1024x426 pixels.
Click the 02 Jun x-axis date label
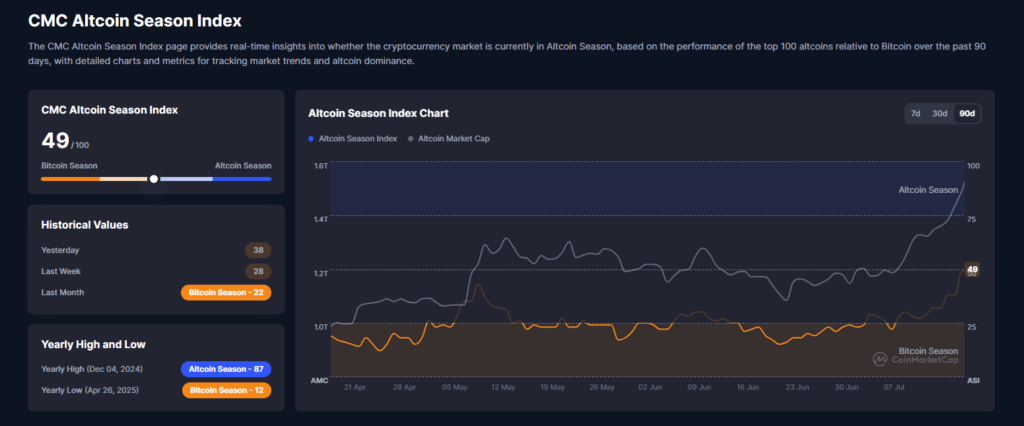click(651, 387)
